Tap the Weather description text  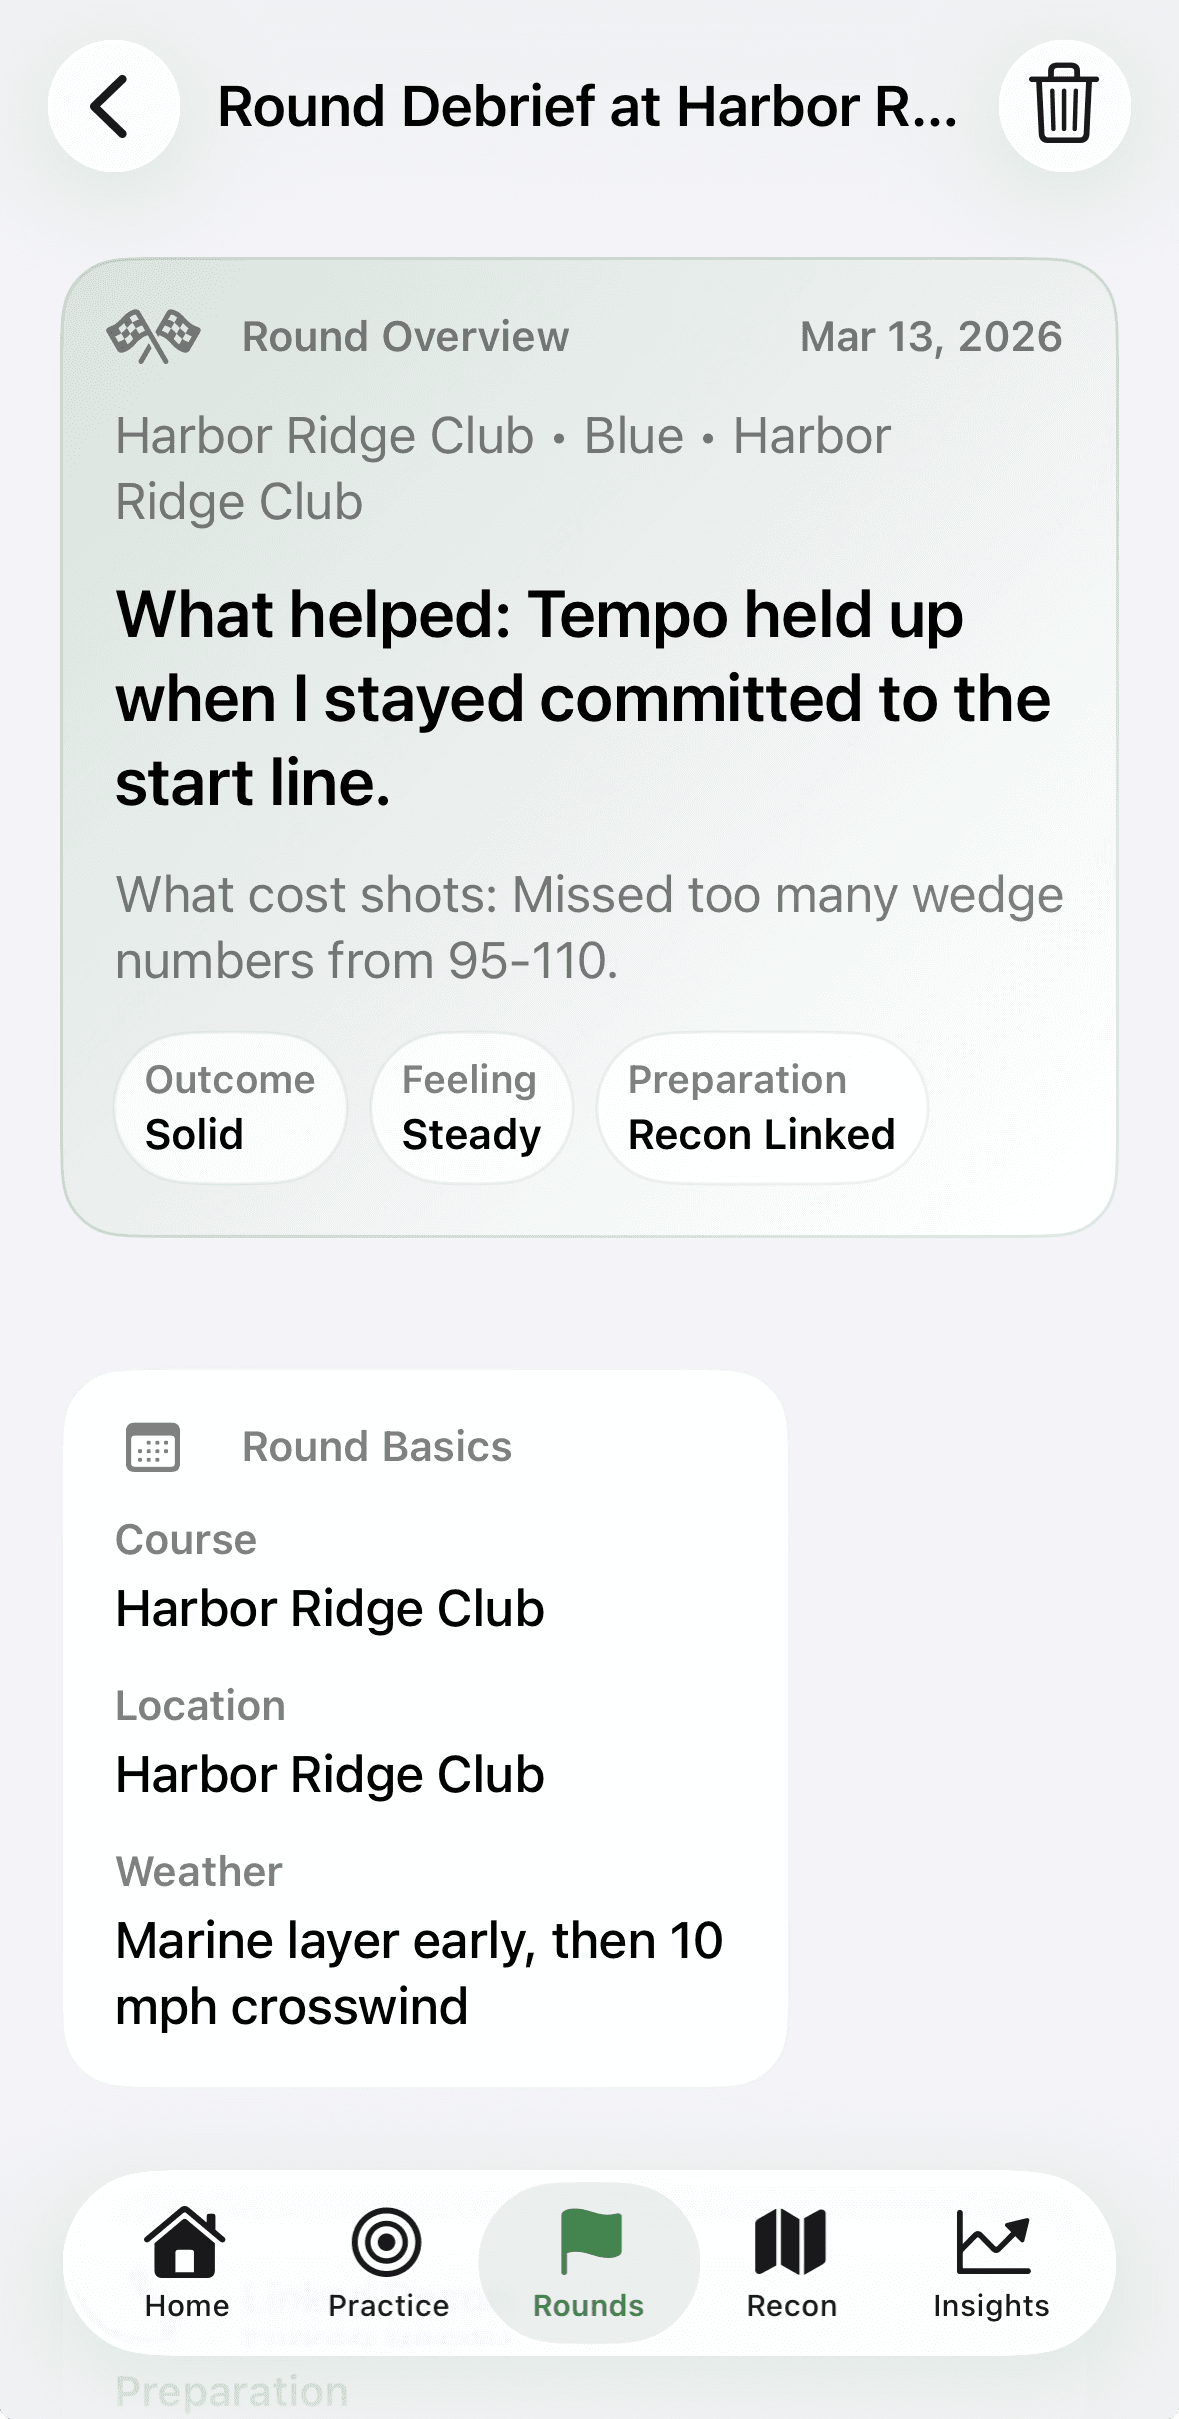(419, 1973)
